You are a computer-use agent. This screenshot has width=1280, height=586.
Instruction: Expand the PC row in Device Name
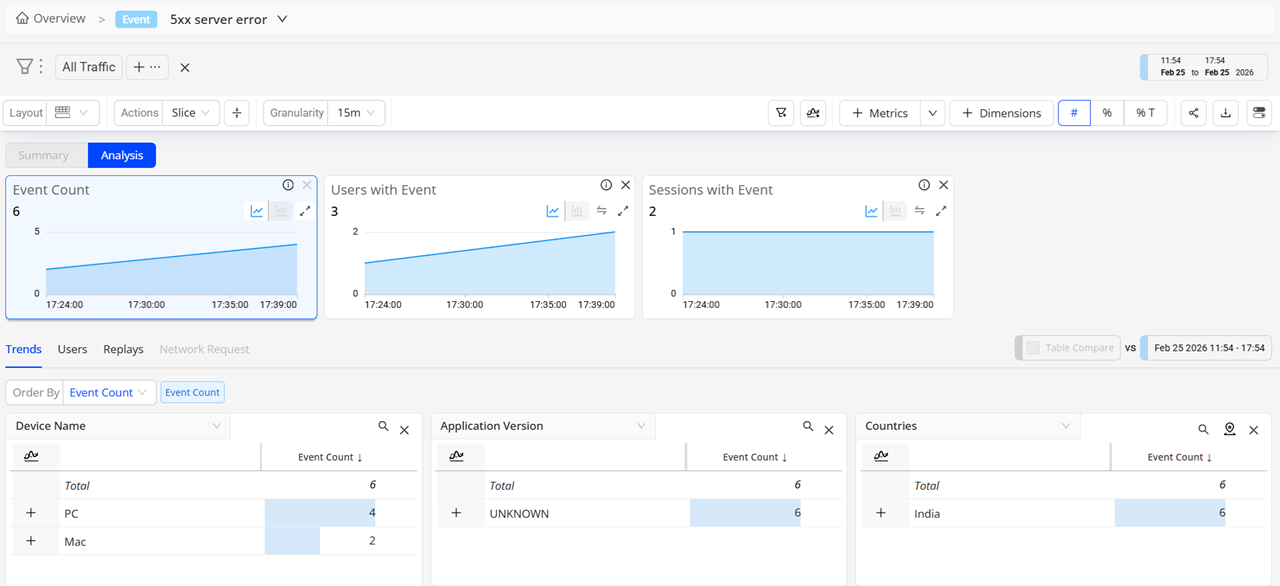tap(31, 513)
